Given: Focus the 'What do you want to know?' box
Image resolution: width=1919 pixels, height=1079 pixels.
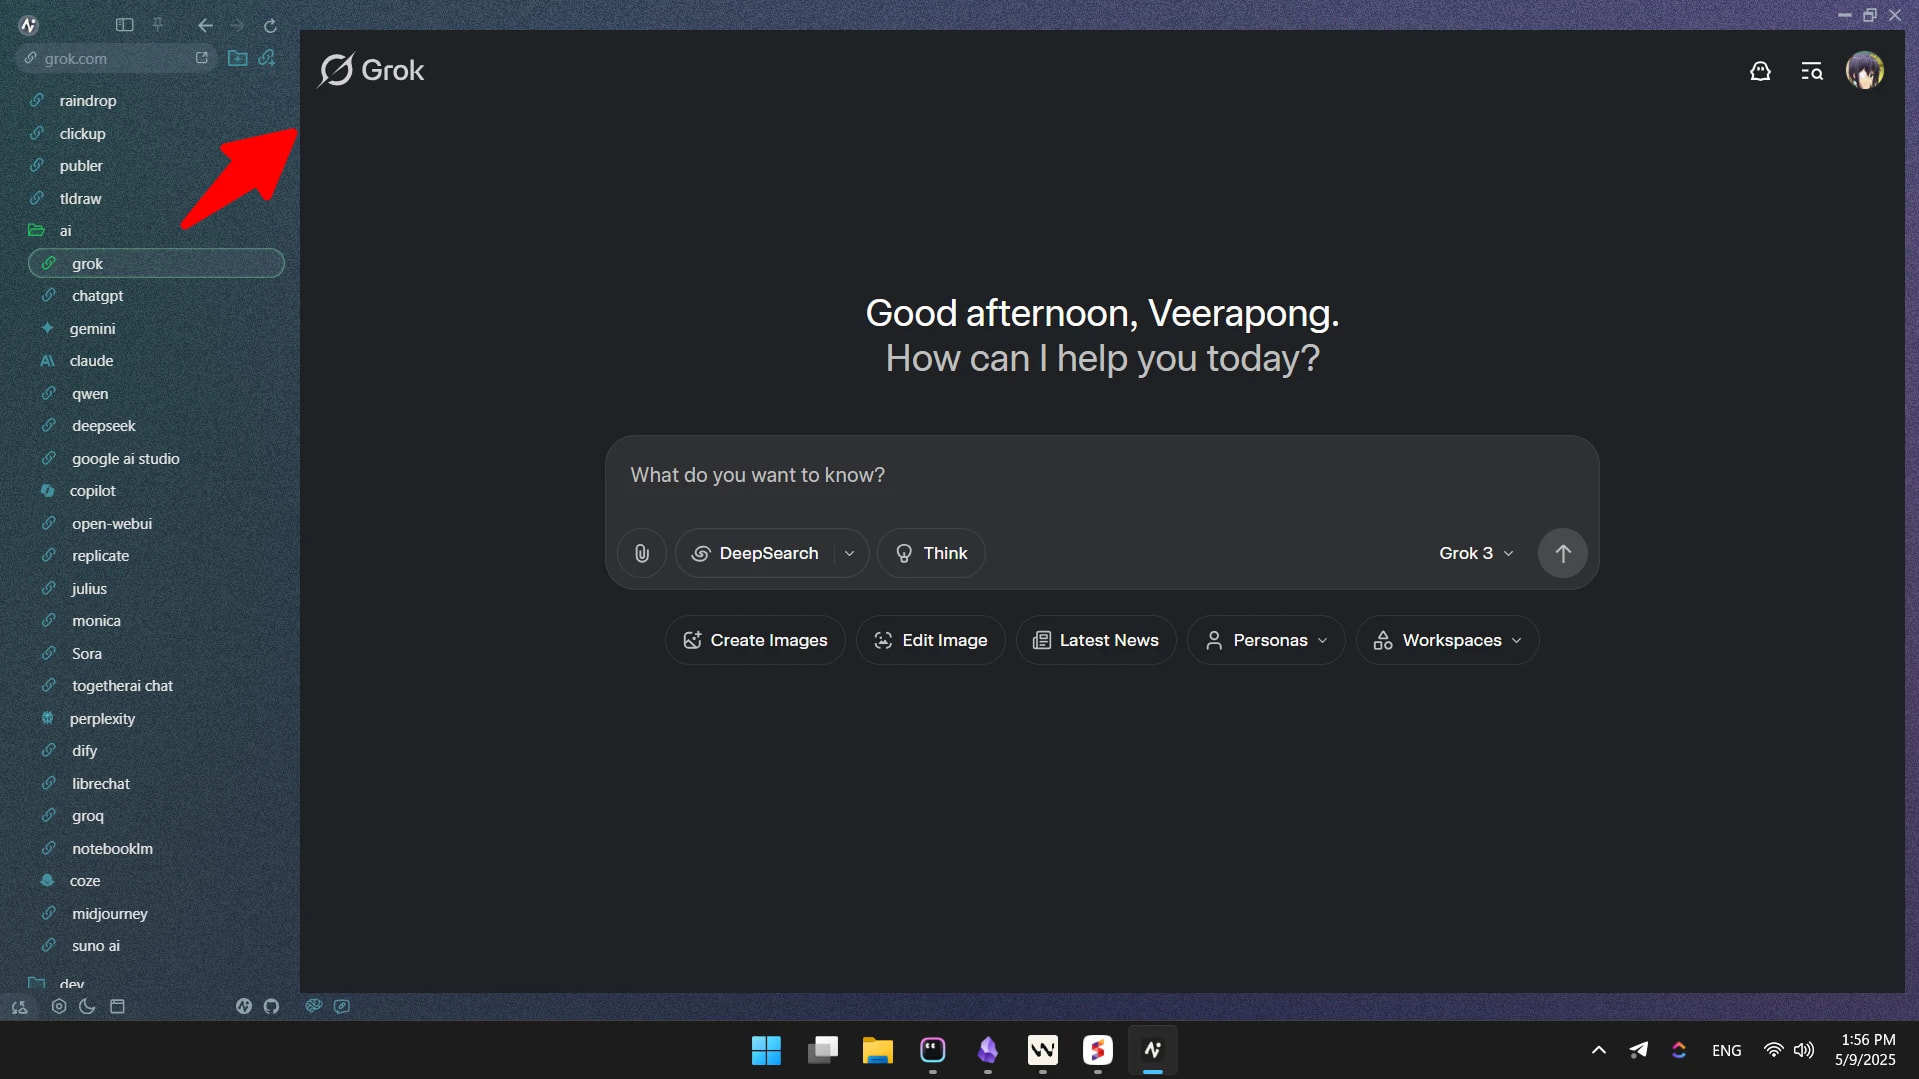Looking at the screenshot, I should (x=1101, y=476).
